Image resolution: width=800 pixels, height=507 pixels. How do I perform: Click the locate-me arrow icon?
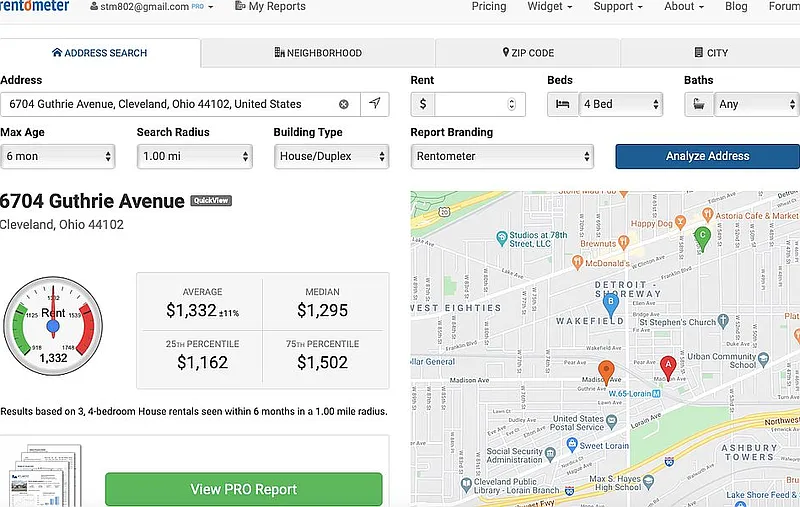click(374, 104)
